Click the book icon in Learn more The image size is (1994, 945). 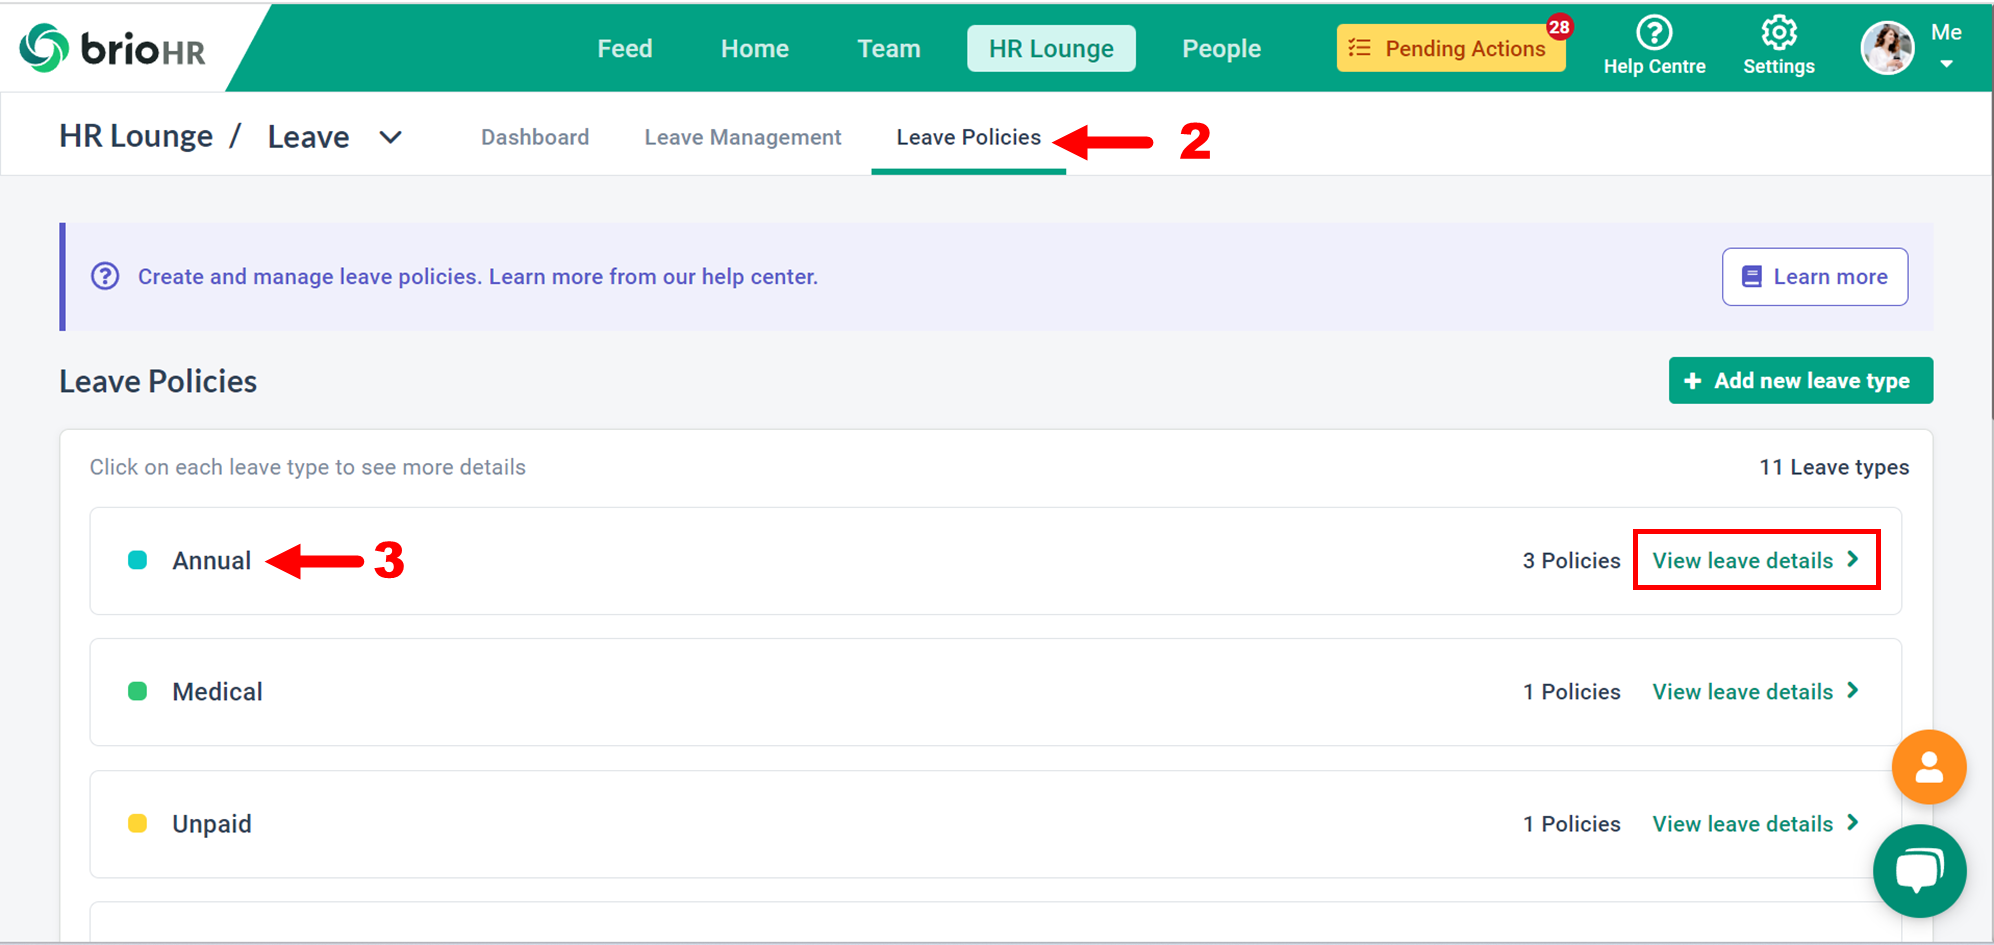1751,277
